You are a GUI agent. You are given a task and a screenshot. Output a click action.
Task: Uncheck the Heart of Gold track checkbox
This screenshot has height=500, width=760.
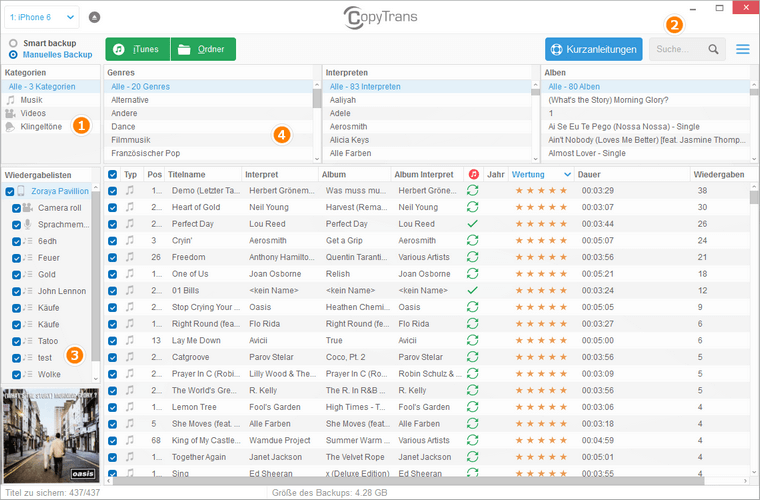click(112, 207)
